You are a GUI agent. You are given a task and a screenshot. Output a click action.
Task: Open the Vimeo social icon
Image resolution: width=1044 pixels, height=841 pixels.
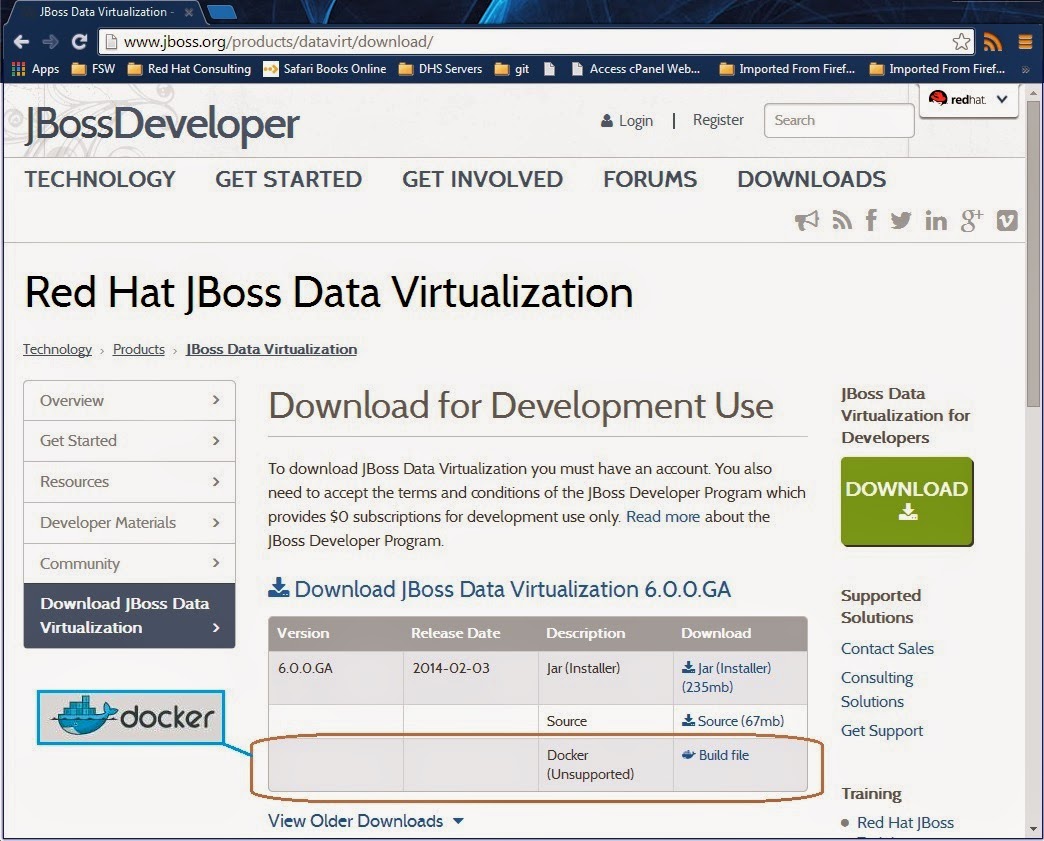[x=1007, y=220]
